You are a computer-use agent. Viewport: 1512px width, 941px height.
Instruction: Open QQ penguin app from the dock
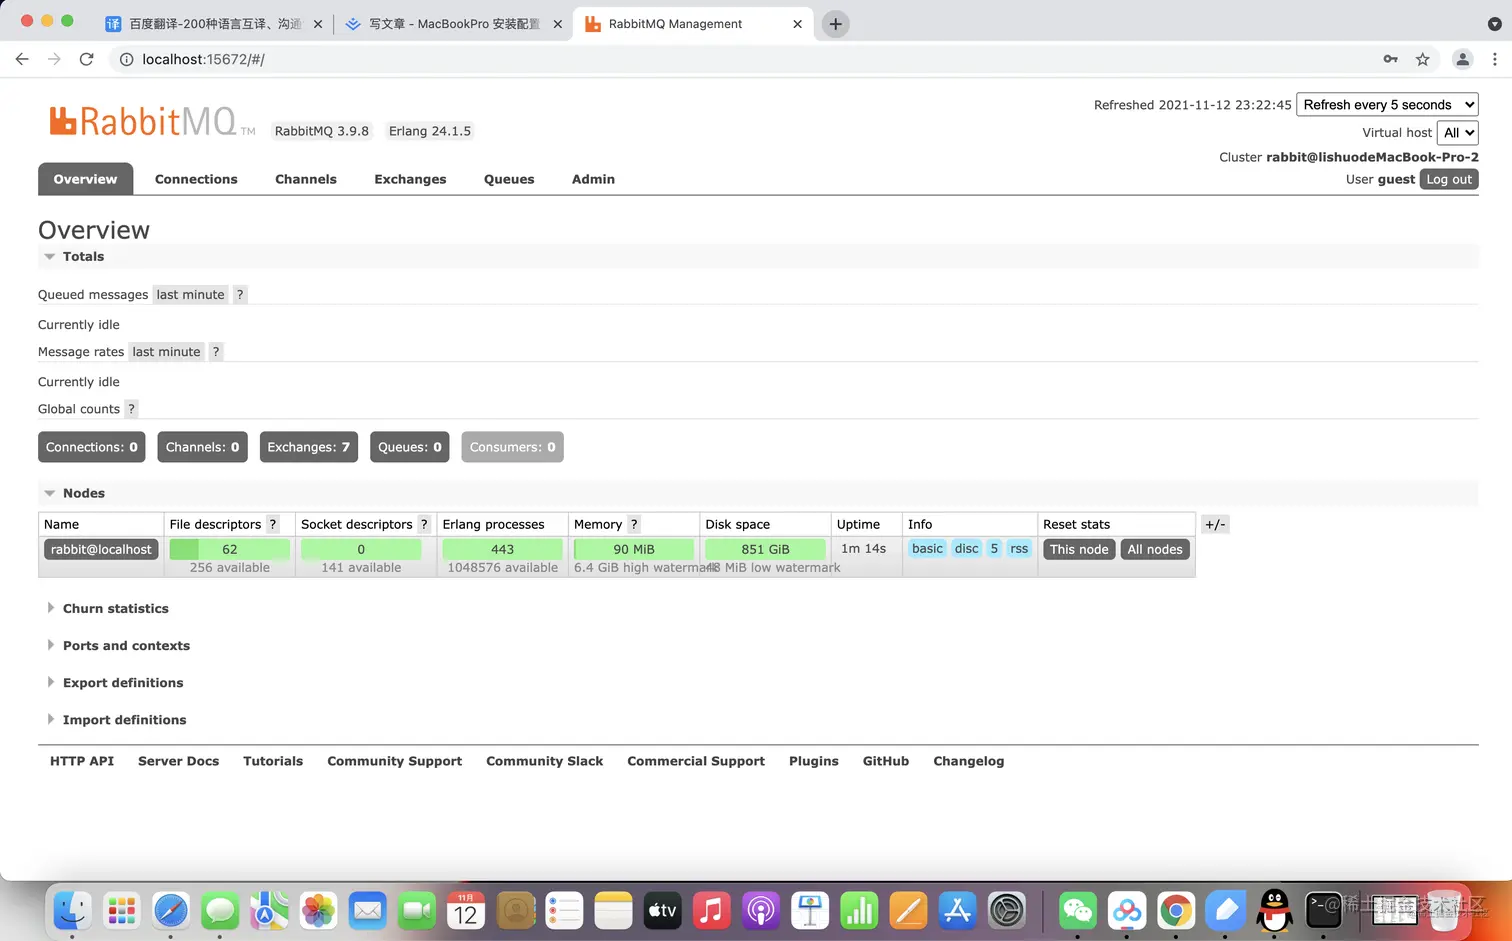(1274, 910)
